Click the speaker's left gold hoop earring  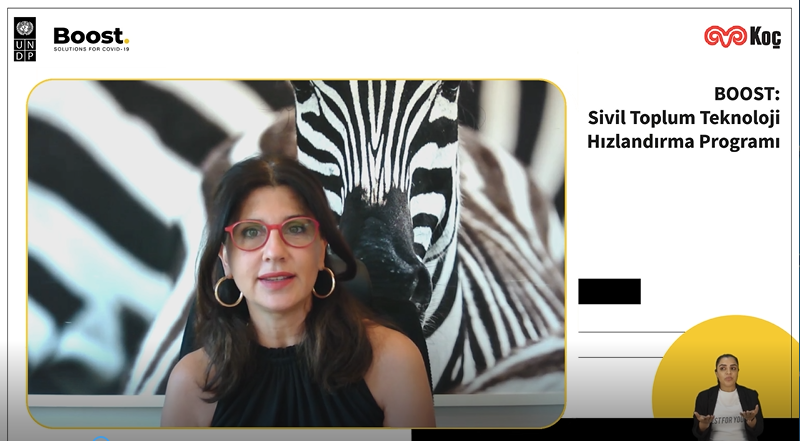(228, 291)
